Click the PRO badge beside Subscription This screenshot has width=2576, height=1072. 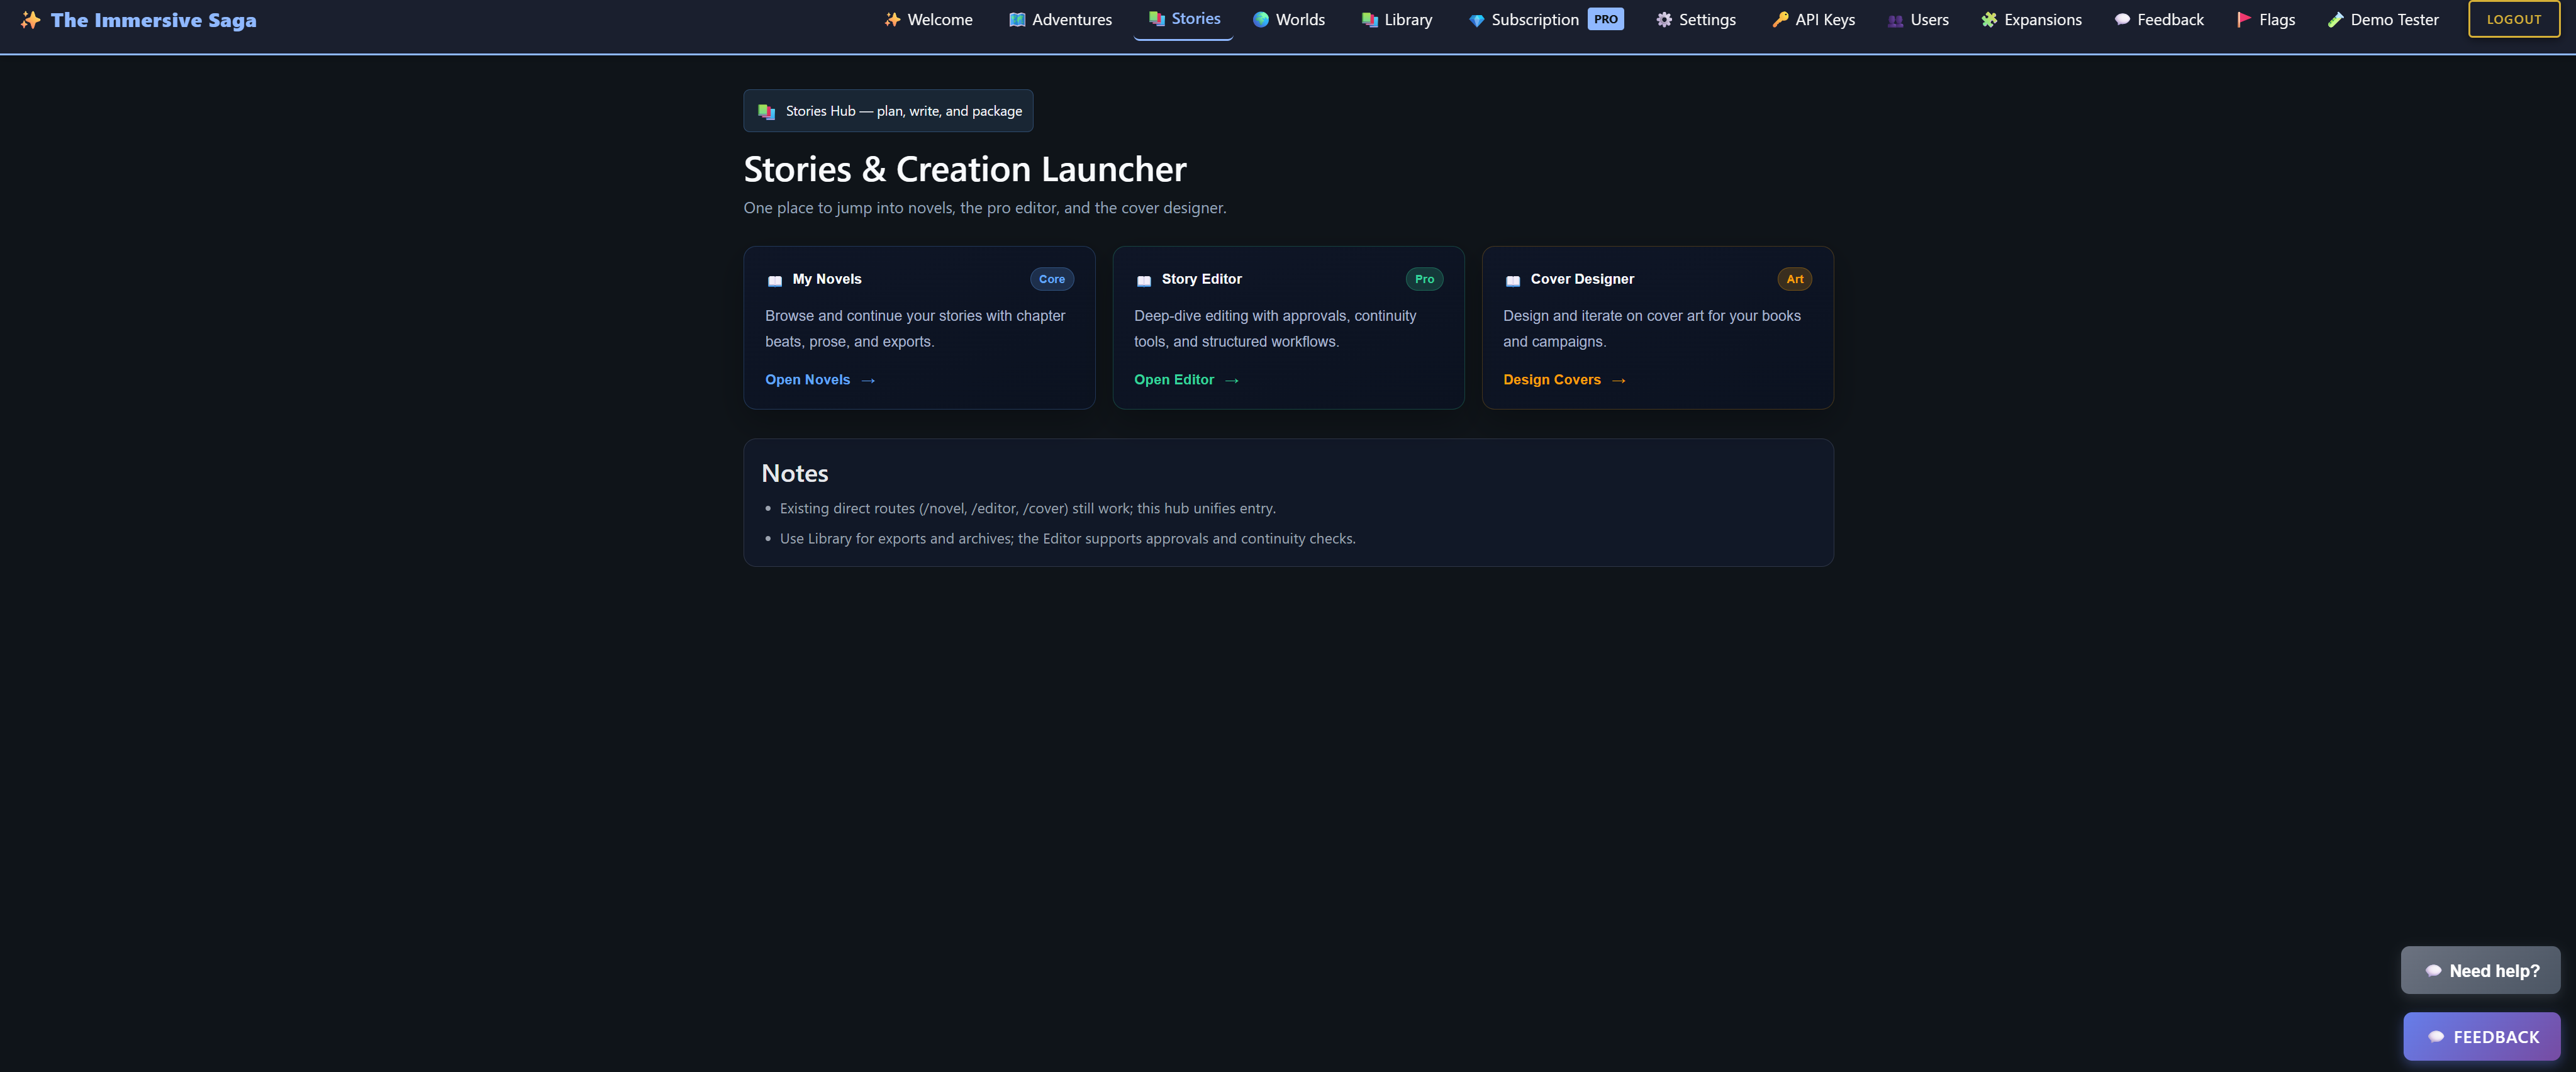point(1605,20)
